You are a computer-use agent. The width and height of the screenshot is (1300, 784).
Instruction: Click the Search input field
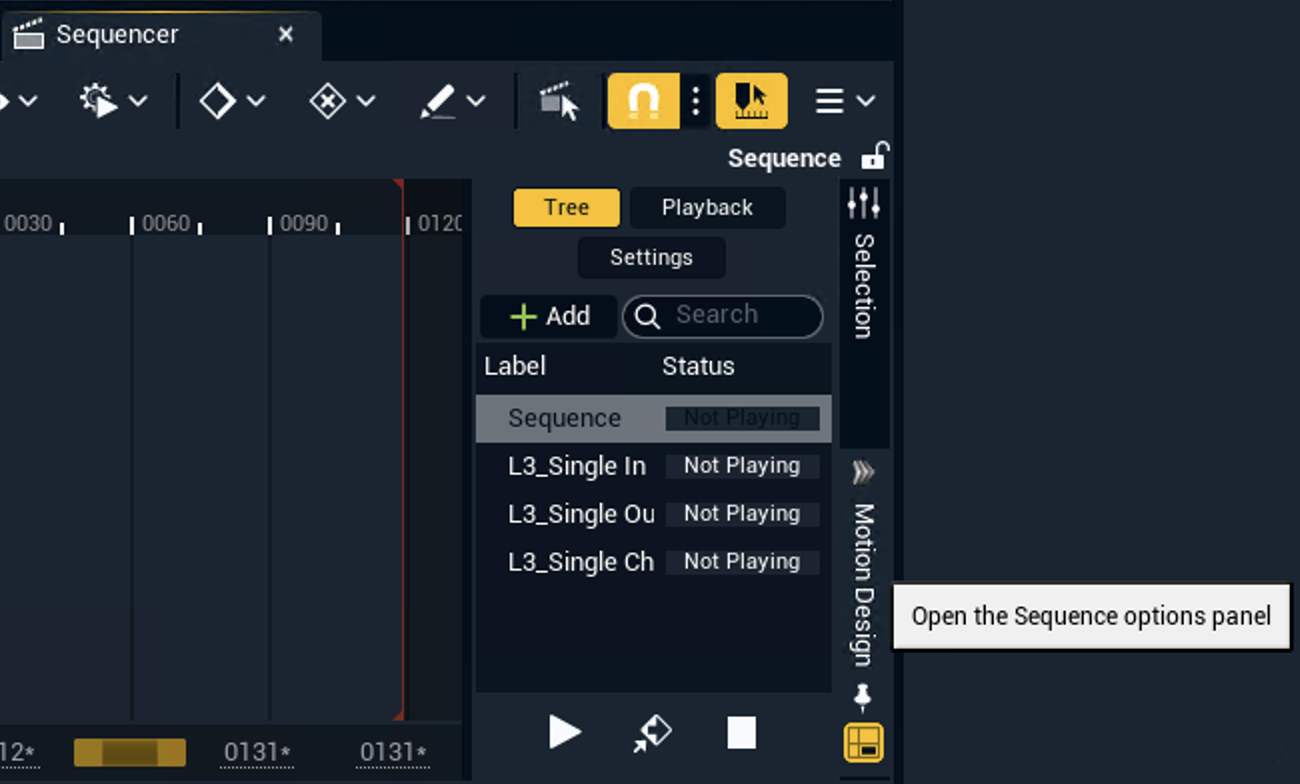(737, 316)
